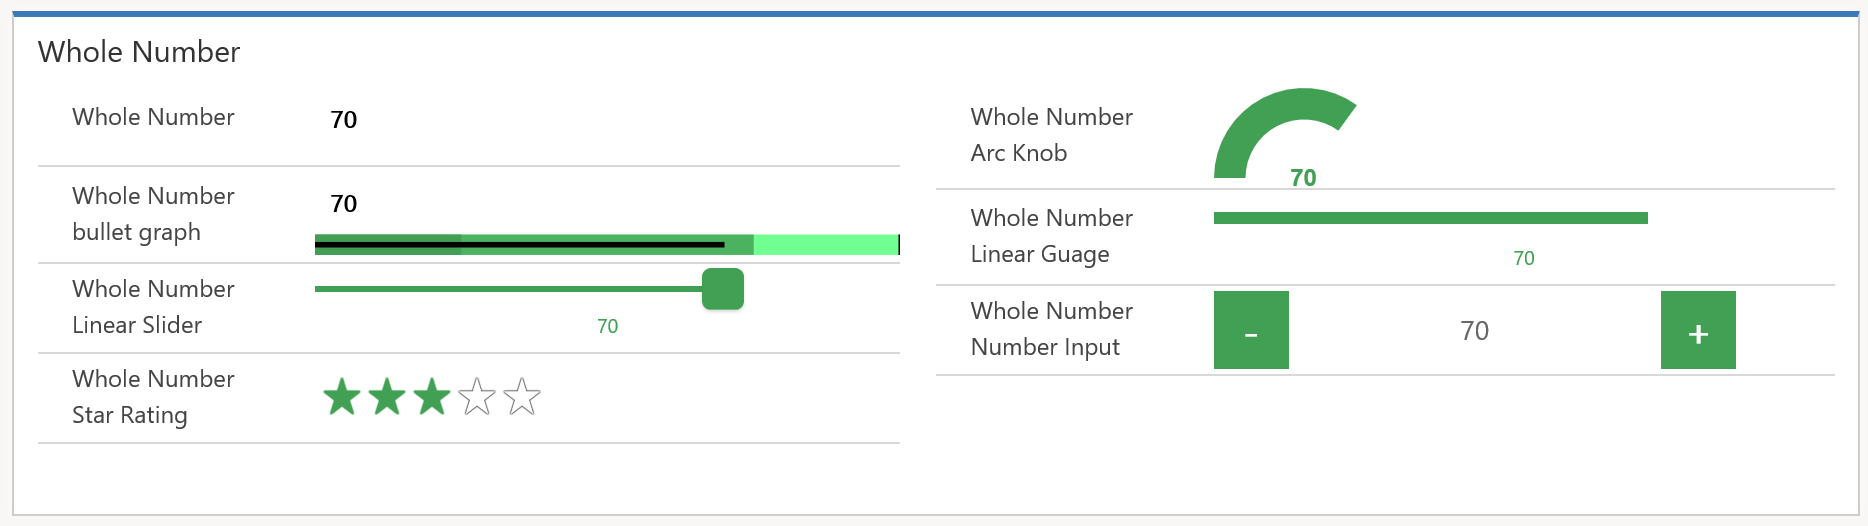Click the Linear Slider green thumb handle
Viewport: 1868px width, 526px height.
pos(723,289)
